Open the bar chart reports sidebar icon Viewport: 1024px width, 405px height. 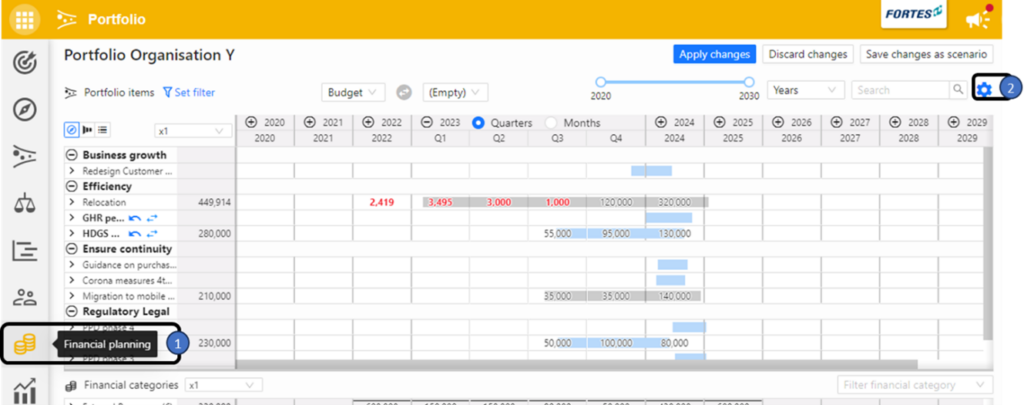click(x=25, y=391)
